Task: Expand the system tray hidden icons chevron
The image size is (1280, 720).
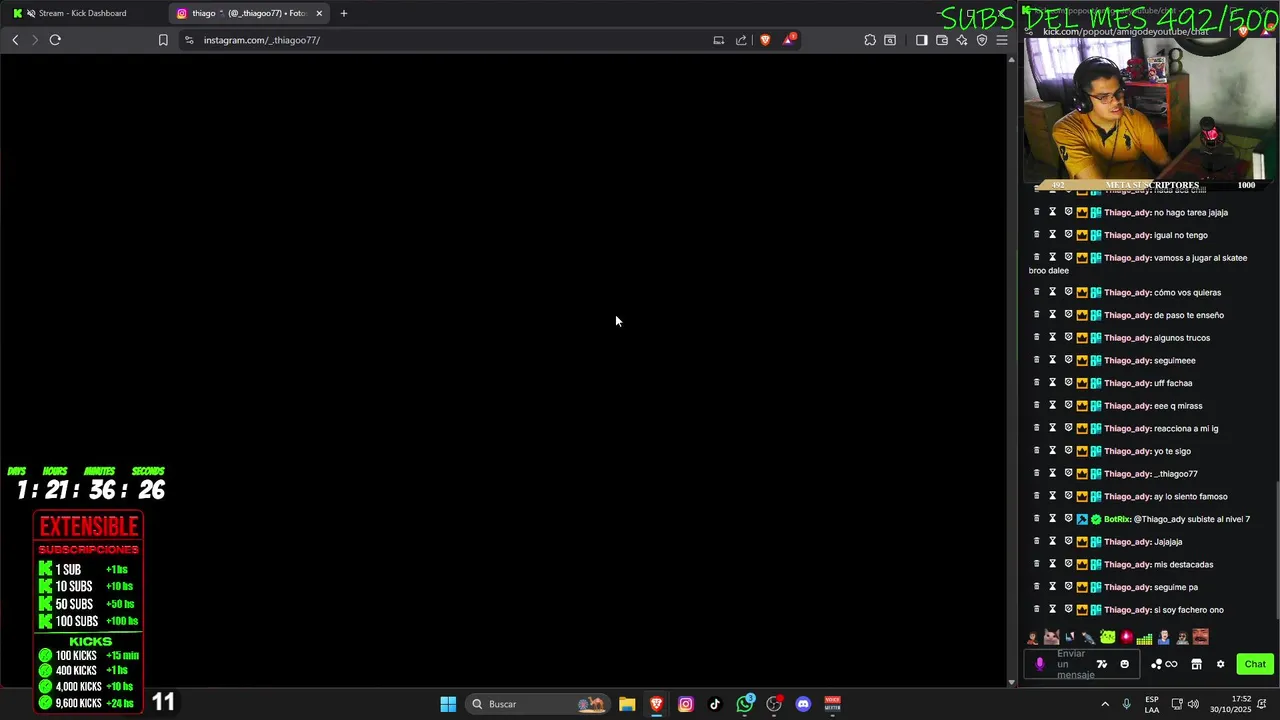Action: coord(1105,704)
